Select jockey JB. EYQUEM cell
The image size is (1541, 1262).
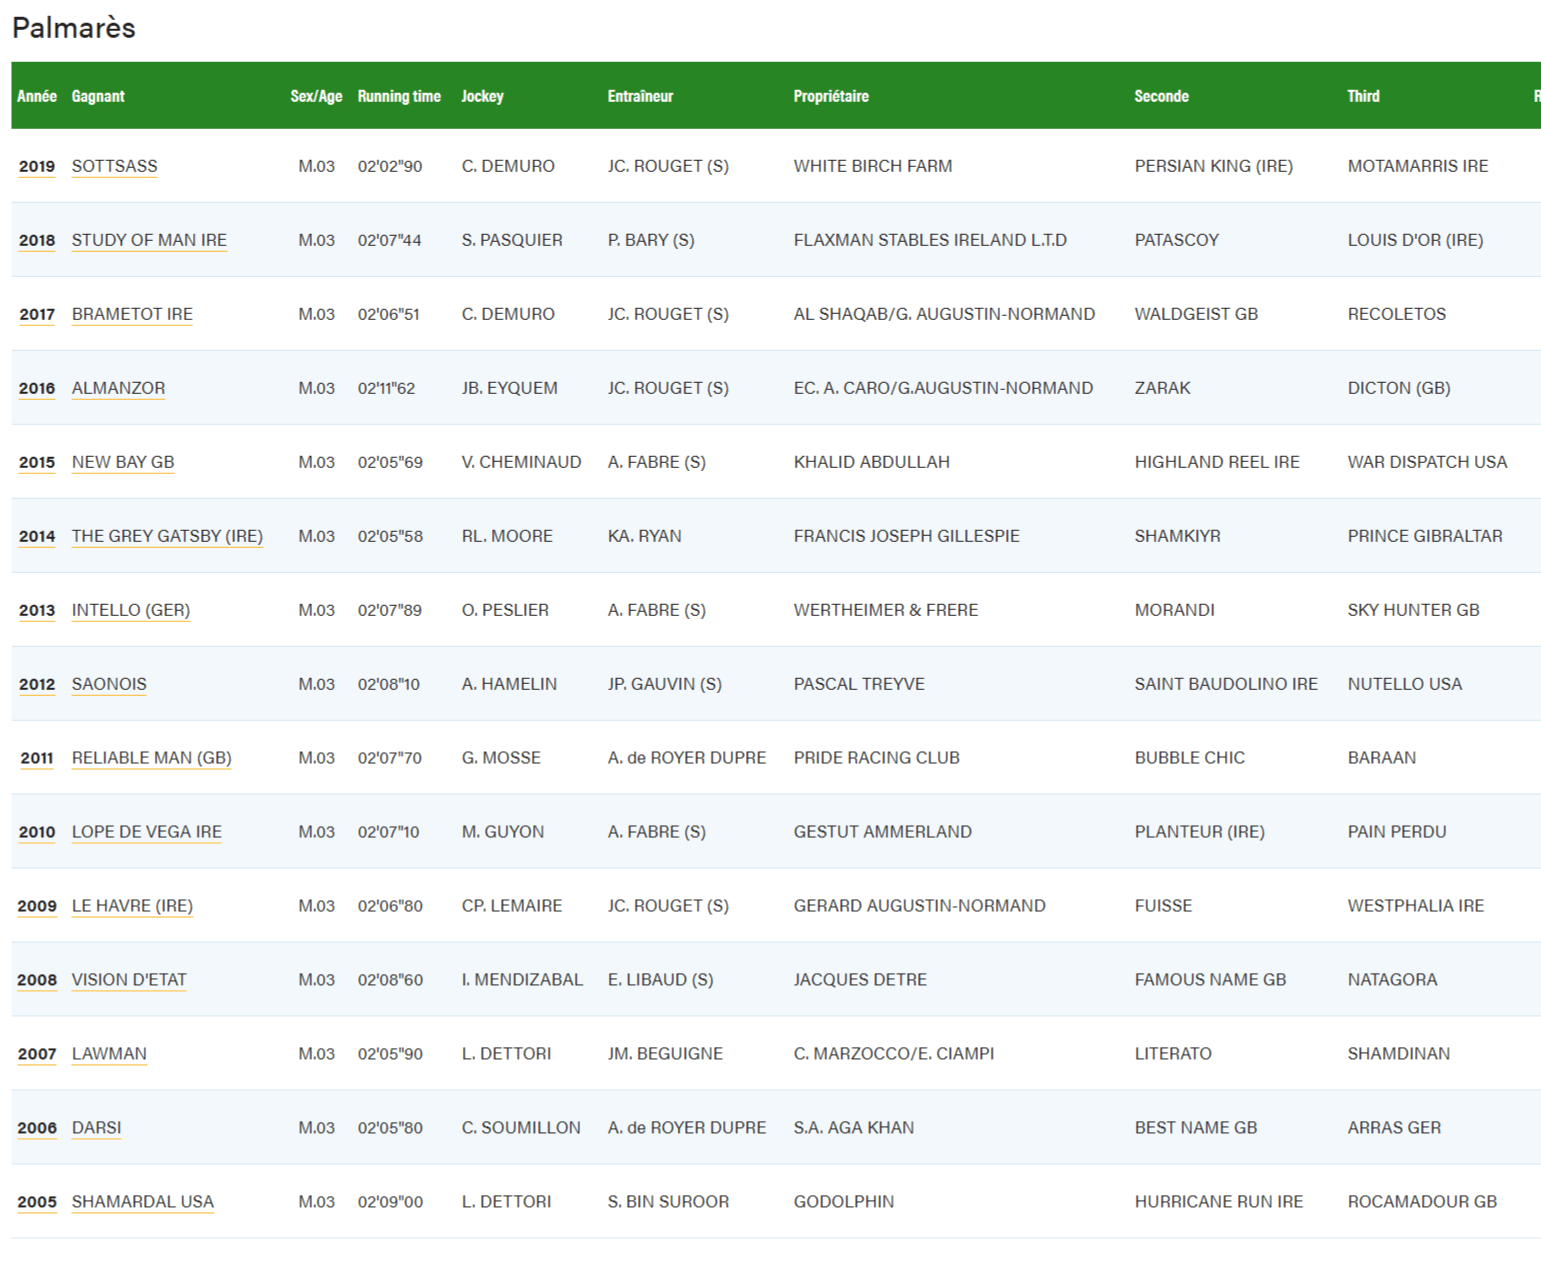click(x=509, y=388)
